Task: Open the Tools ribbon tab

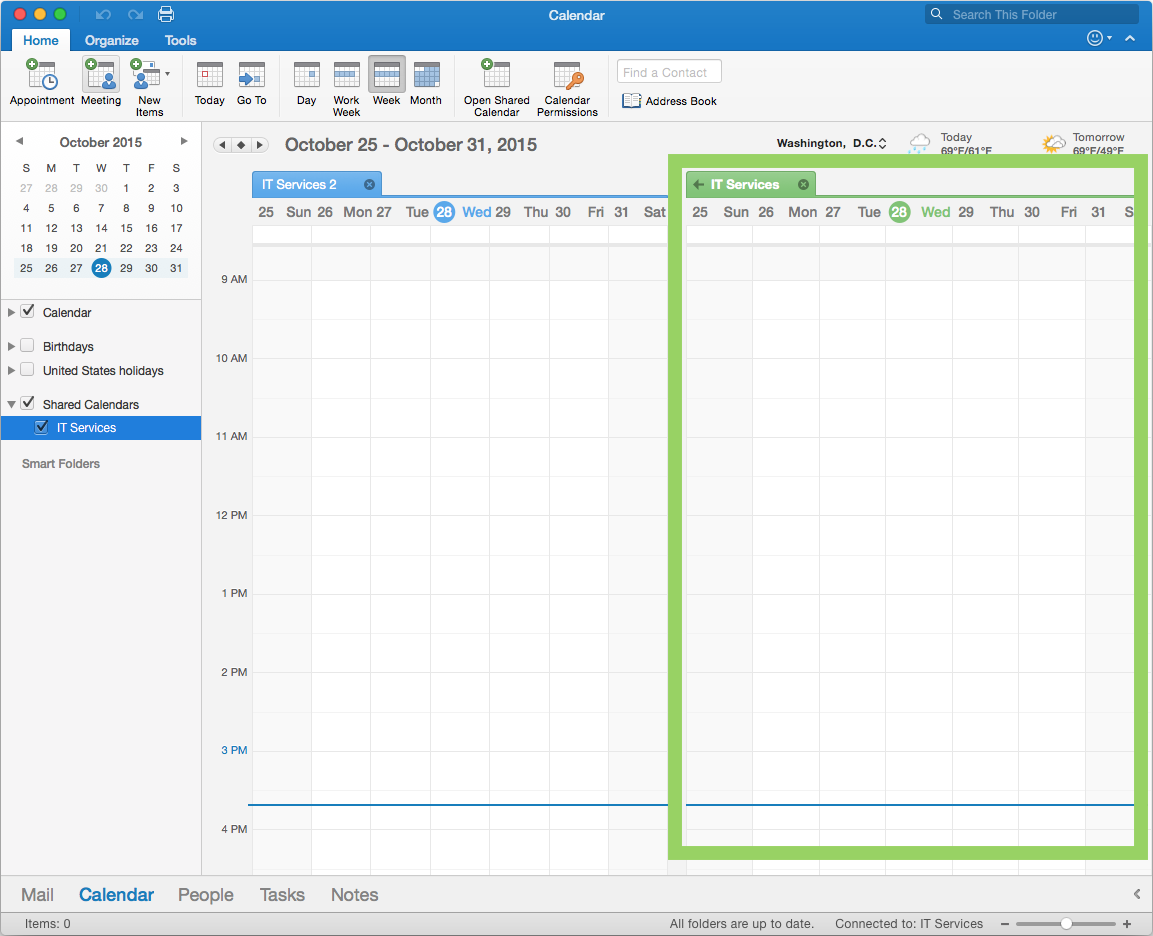Action: coord(181,40)
